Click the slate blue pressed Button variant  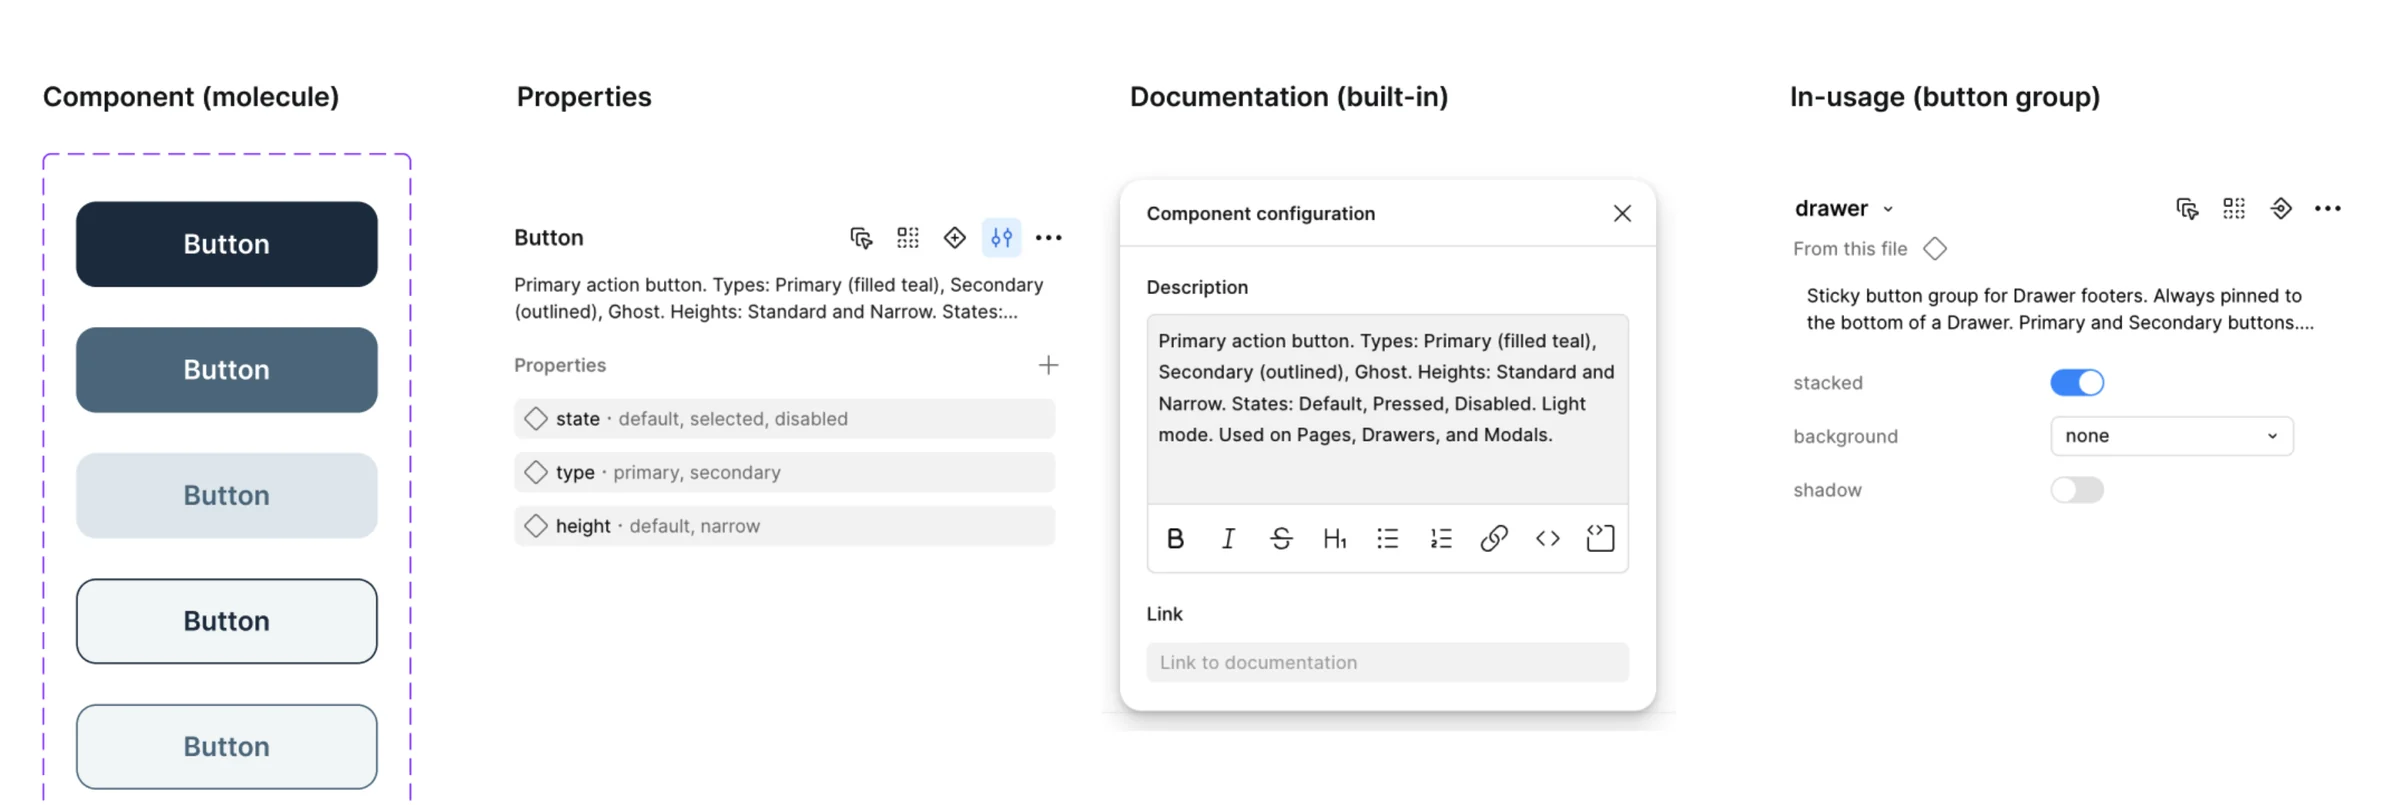coord(227,370)
